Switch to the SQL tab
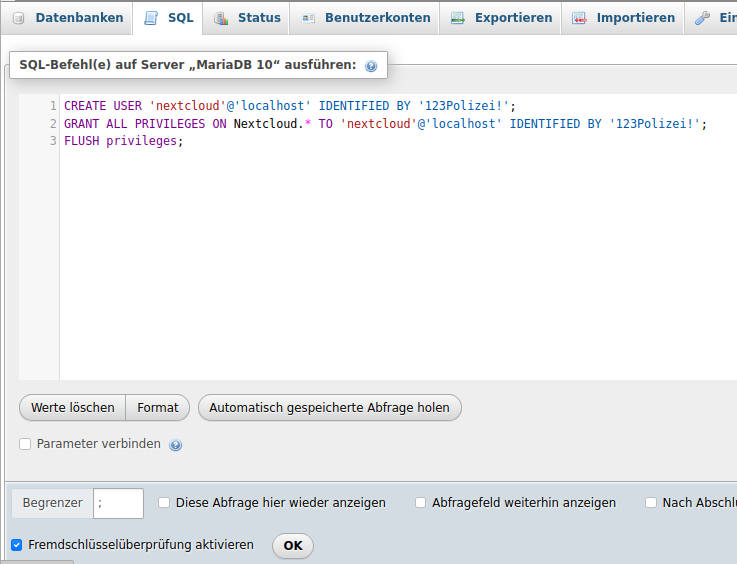This screenshot has height=564, width=737. (x=168, y=18)
